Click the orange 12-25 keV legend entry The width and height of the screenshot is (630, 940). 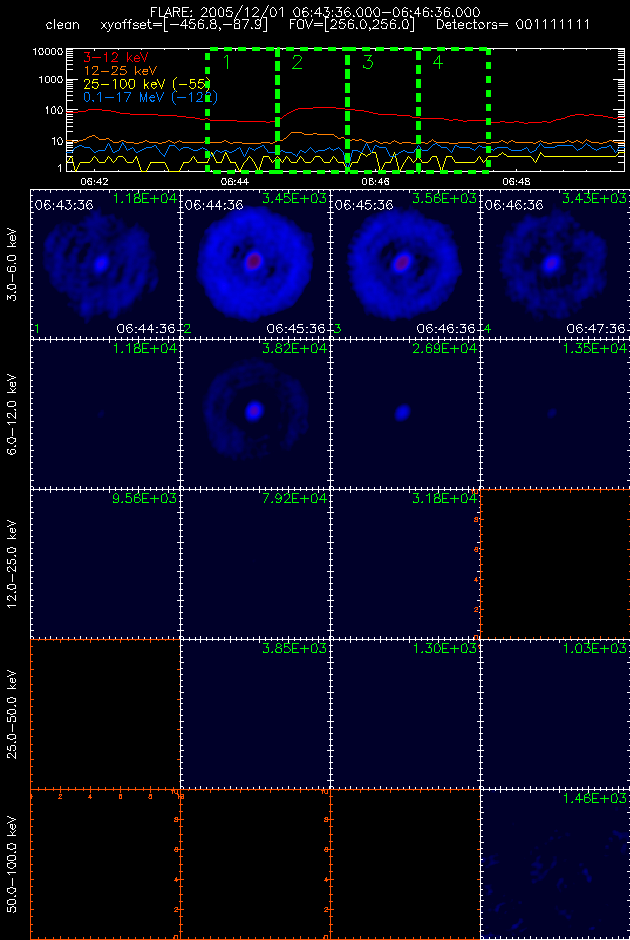[x=119, y=71]
